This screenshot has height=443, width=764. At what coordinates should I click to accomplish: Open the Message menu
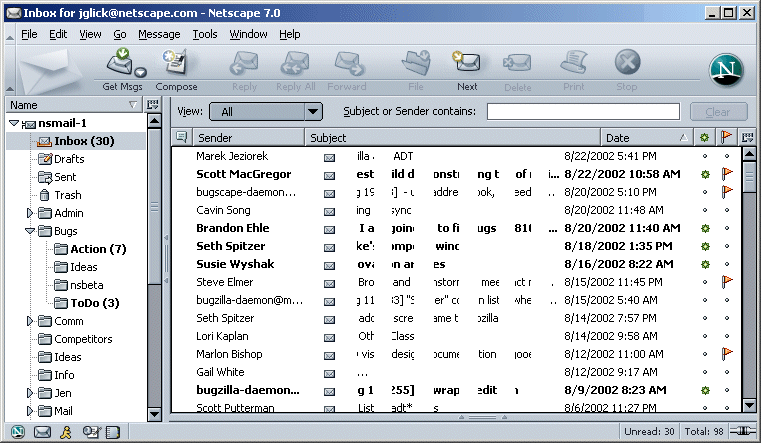point(159,34)
